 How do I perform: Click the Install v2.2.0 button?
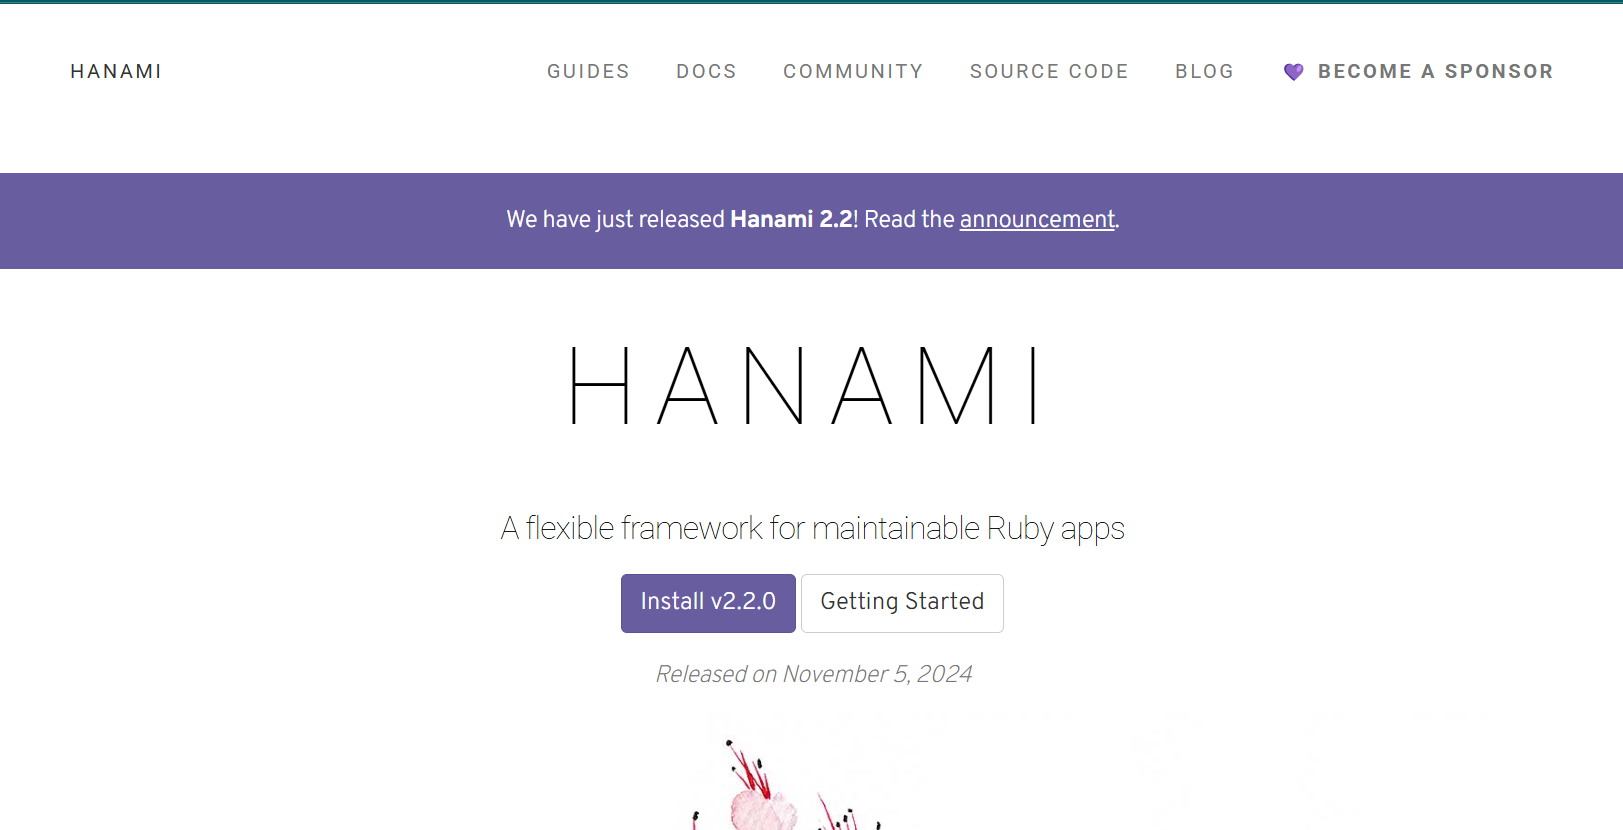(x=708, y=602)
